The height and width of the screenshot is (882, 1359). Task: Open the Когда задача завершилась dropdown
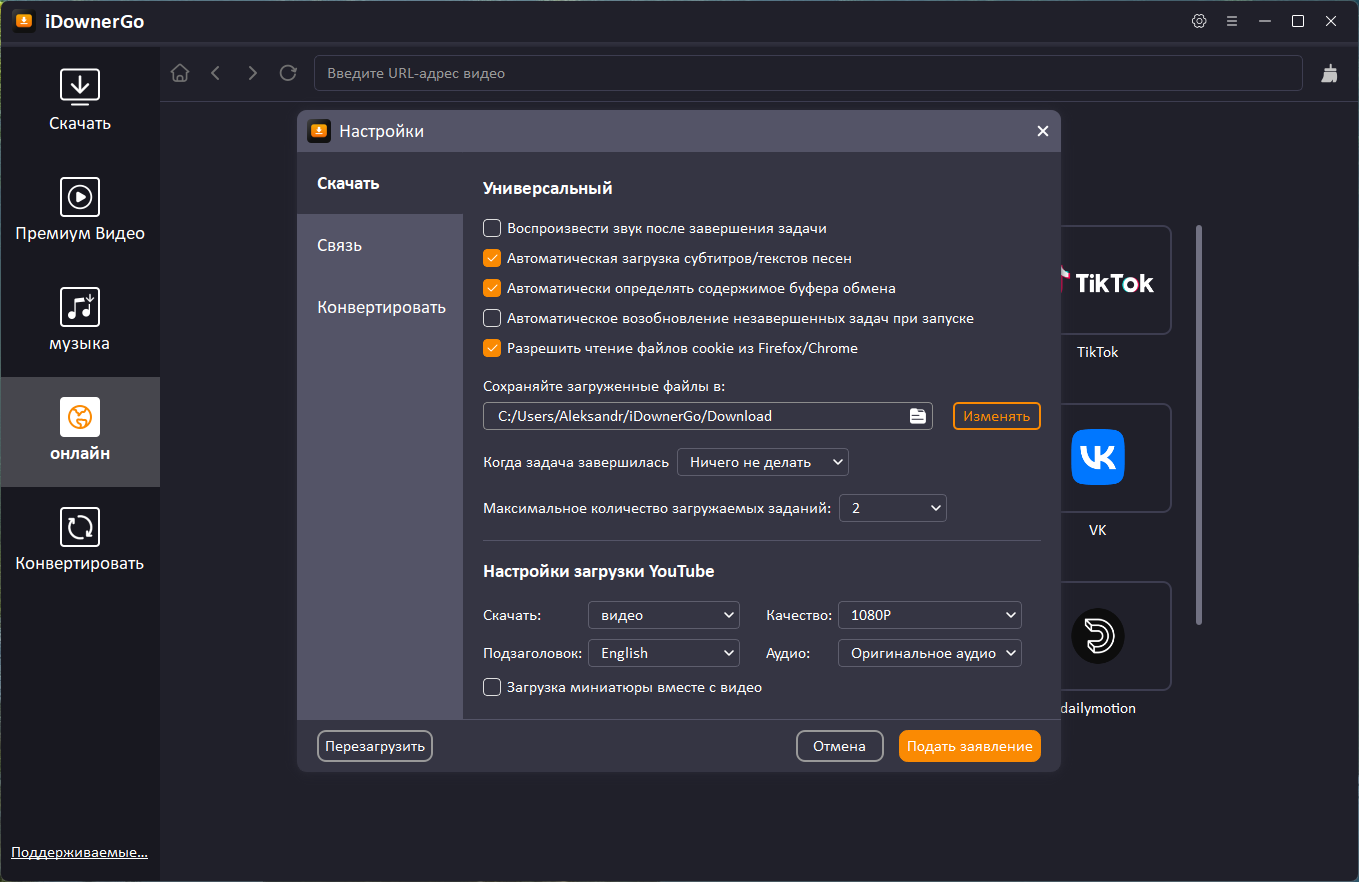click(763, 462)
